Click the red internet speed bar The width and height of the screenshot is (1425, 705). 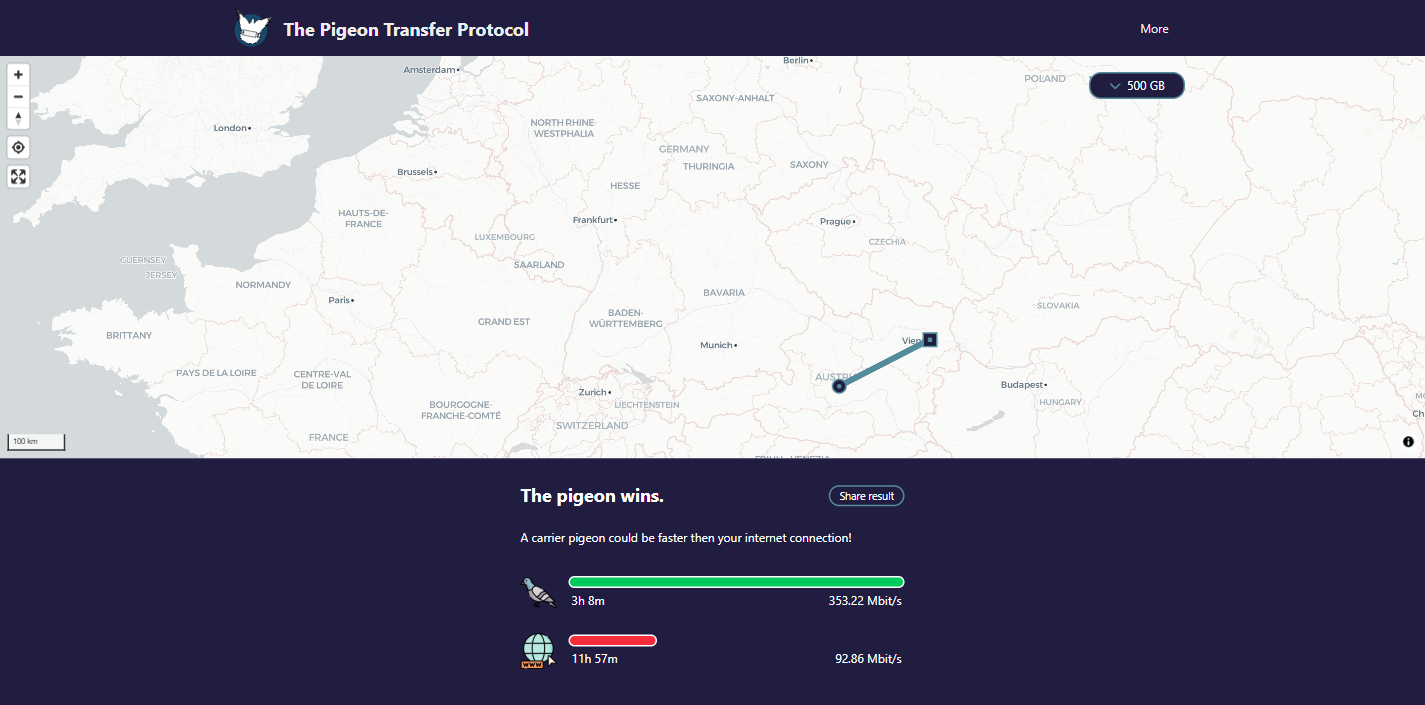[612, 640]
